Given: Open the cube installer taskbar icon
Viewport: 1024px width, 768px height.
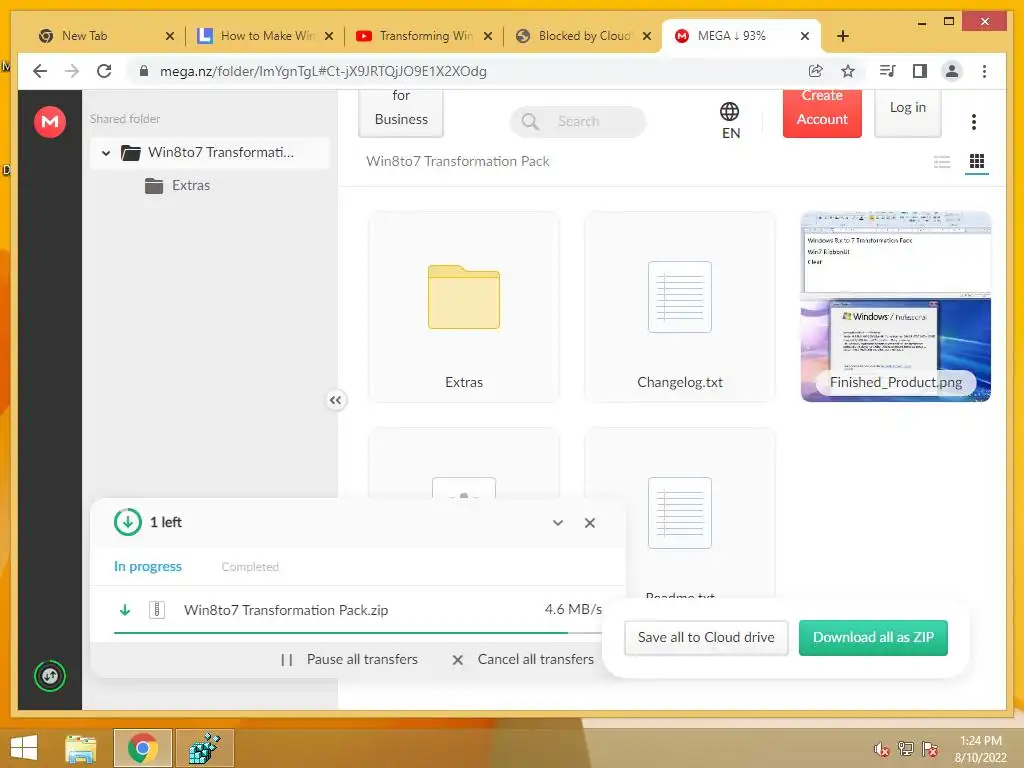Looking at the screenshot, I should [204, 748].
